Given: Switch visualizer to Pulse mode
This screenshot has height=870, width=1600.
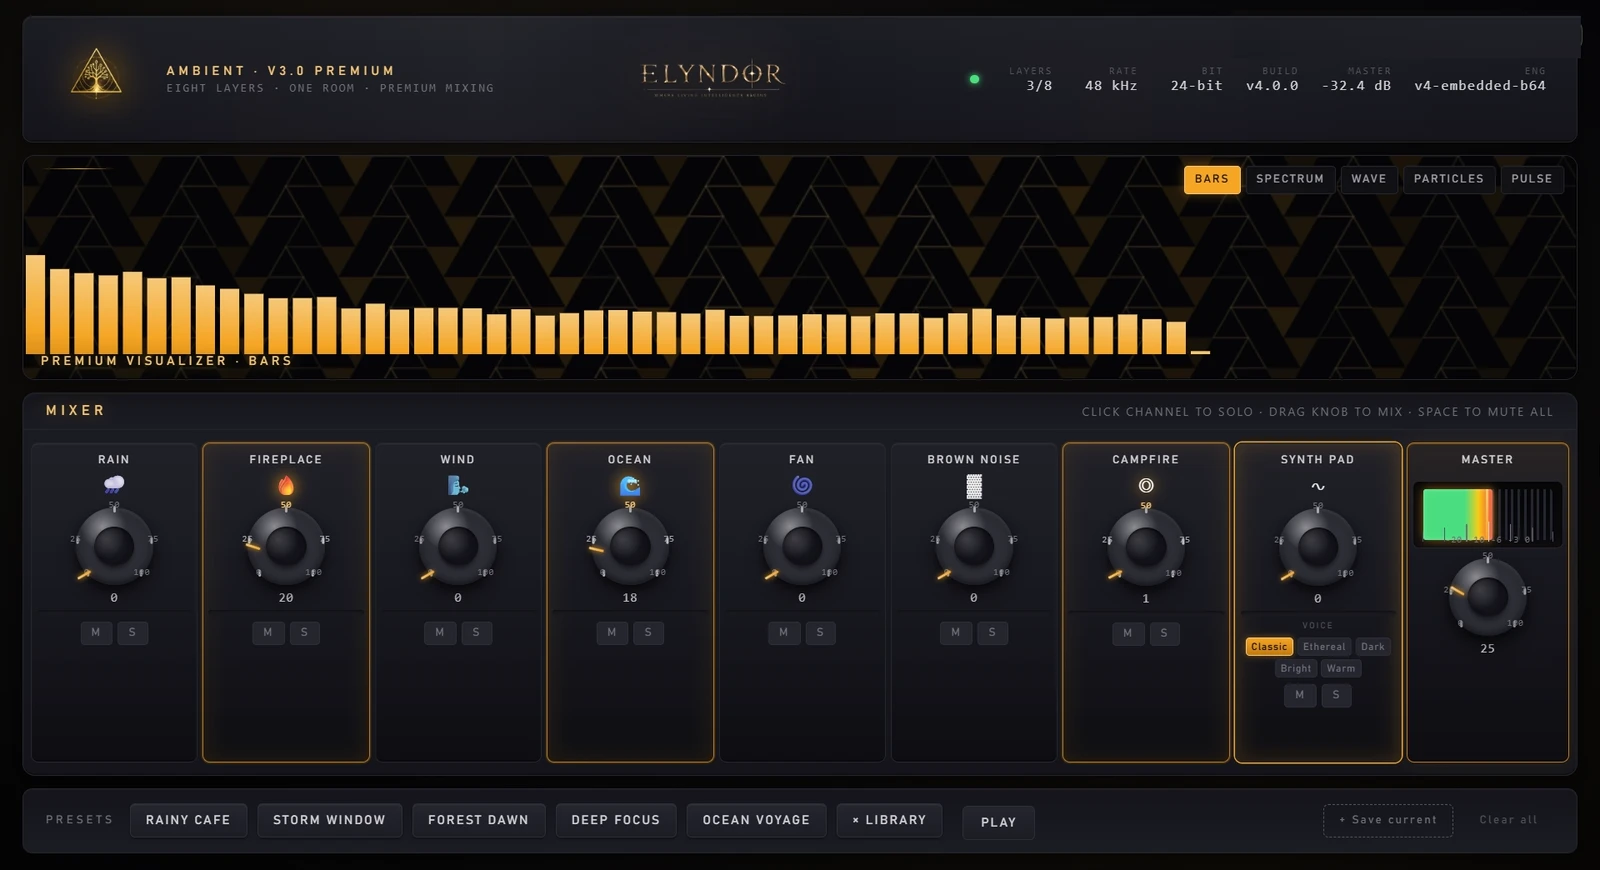Looking at the screenshot, I should point(1532,179).
